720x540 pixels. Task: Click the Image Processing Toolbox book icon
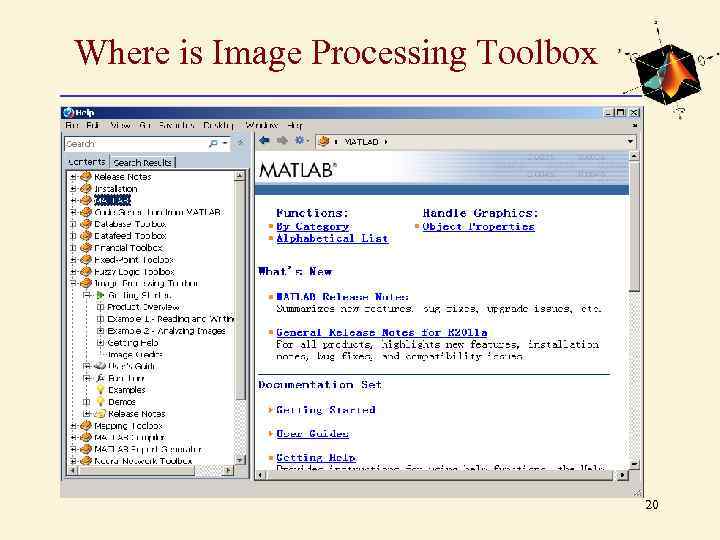coord(86,283)
